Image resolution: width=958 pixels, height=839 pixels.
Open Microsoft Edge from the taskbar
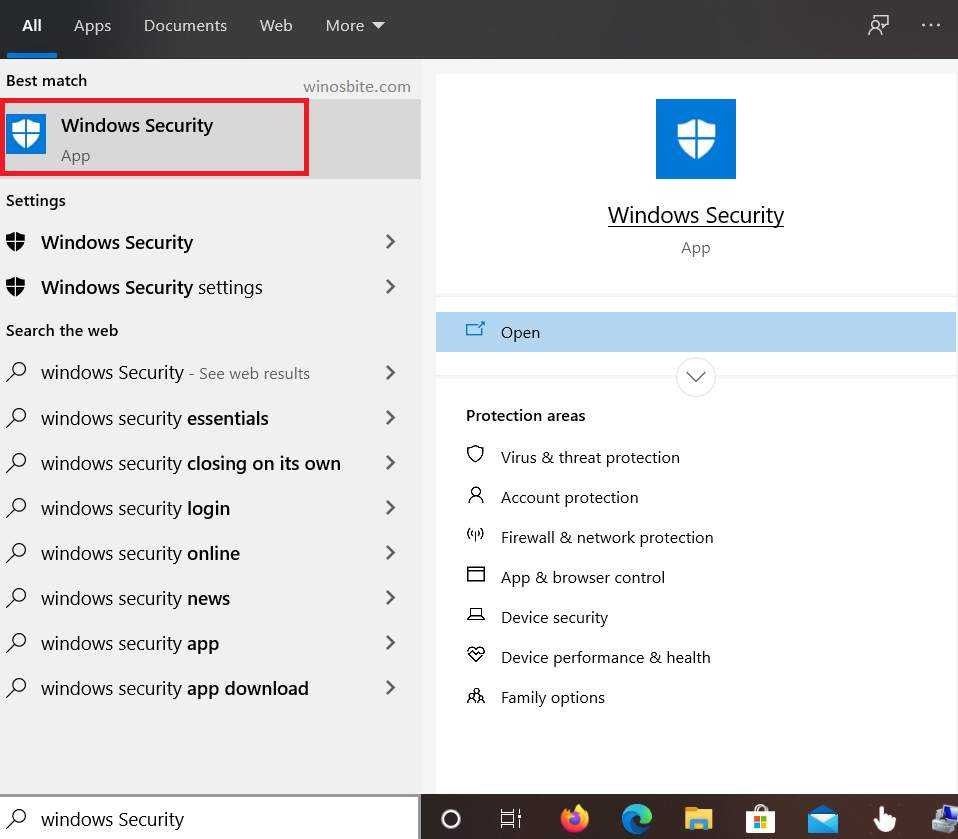636,819
